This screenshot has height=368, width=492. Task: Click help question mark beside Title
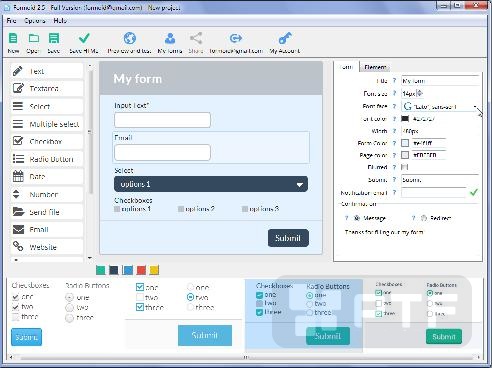(394, 81)
